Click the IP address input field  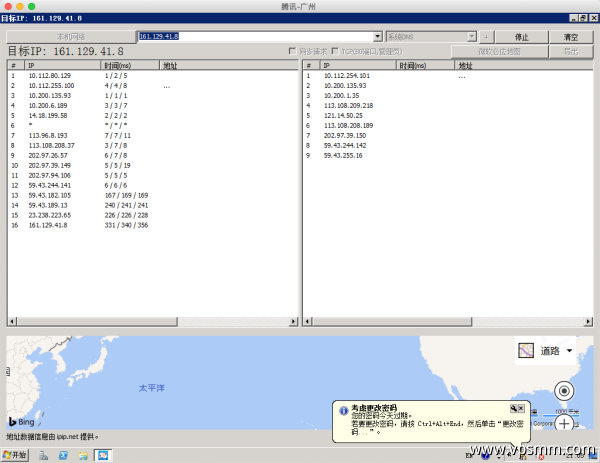pos(255,36)
